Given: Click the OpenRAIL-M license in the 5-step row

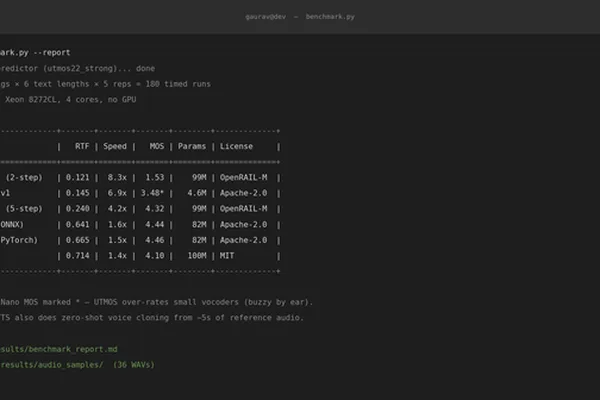Looking at the screenshot, I should point(243,209).
